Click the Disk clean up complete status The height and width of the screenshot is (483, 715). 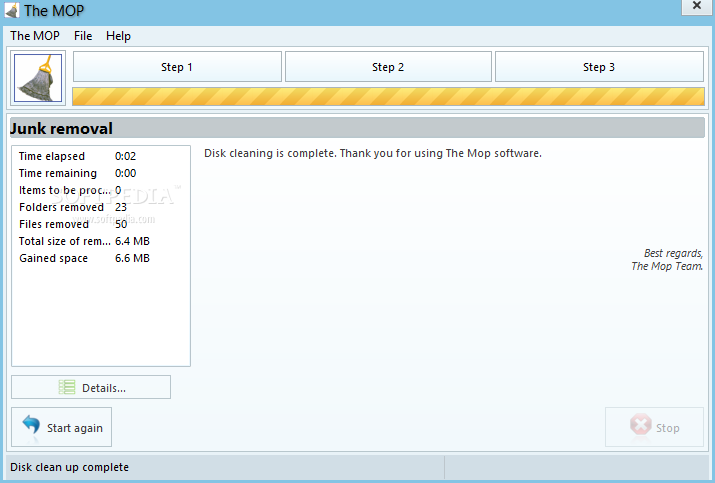point(69,467)
